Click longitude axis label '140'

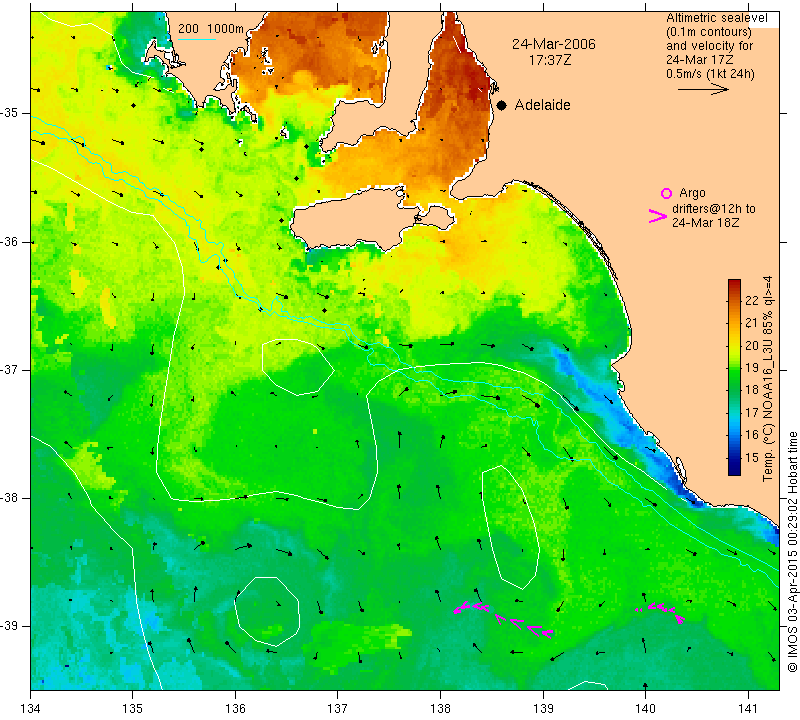tap(645, 708)
